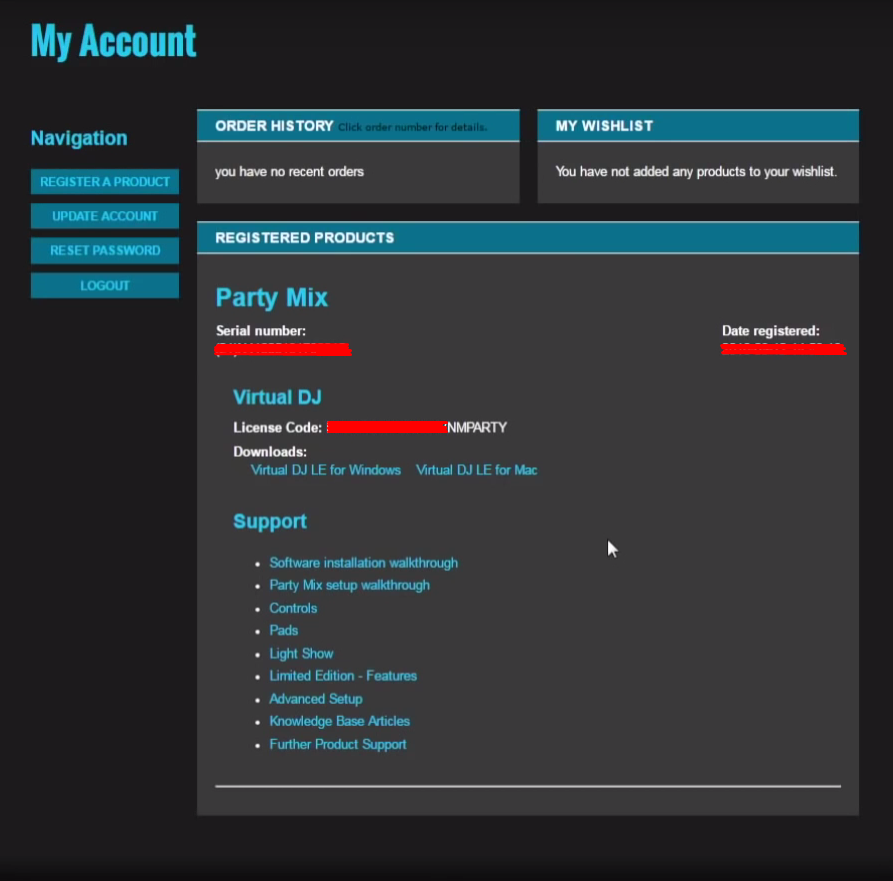The width and height of the screenshot is (893, 881).
Task: Download Virtual DJ LE for Windows
Action: [326, 470]
